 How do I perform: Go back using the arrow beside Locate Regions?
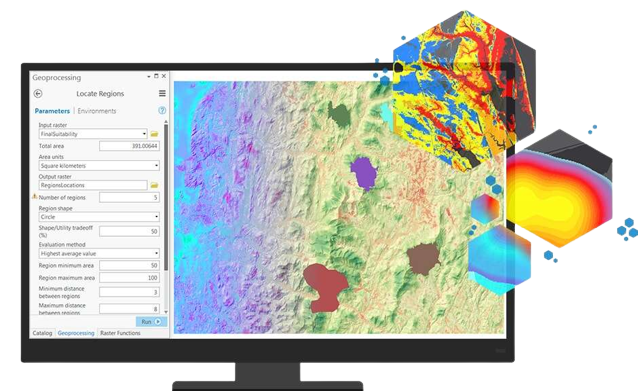pos(38,94)
